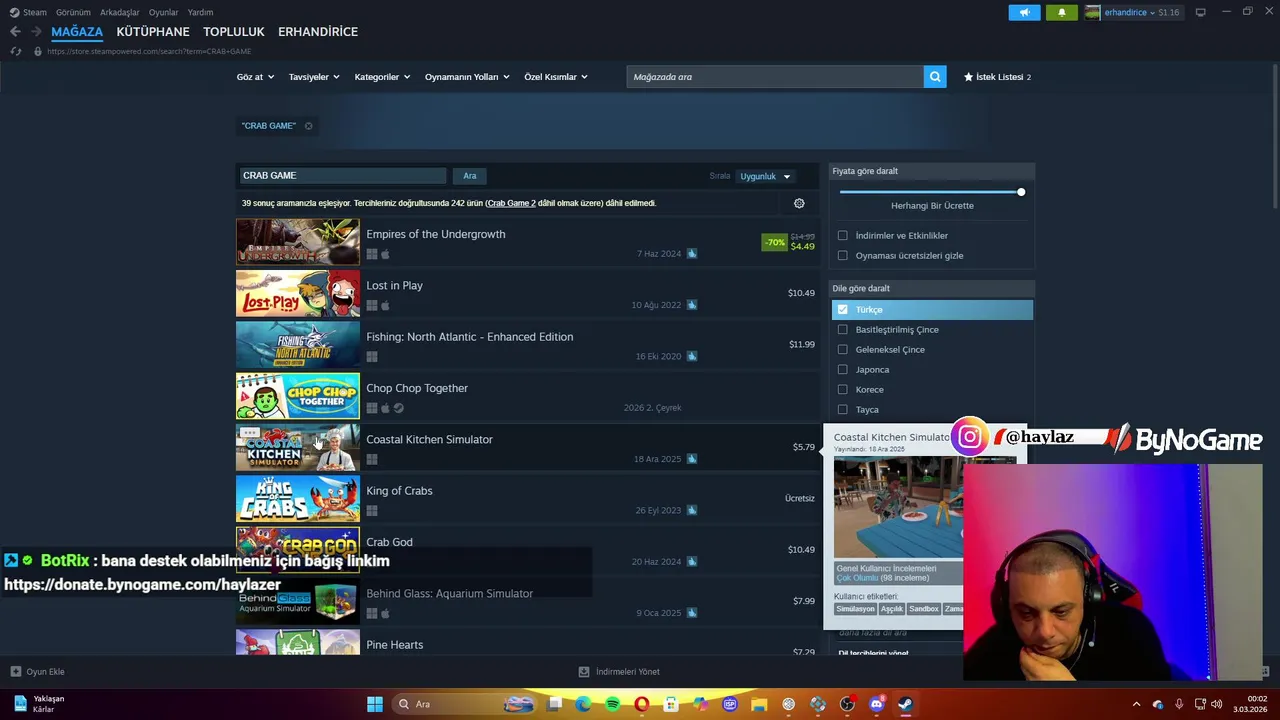Remove the "CRAB GAME" search tag
The height and width of the screenshot is (720, 1280).
tap(308, 126)
